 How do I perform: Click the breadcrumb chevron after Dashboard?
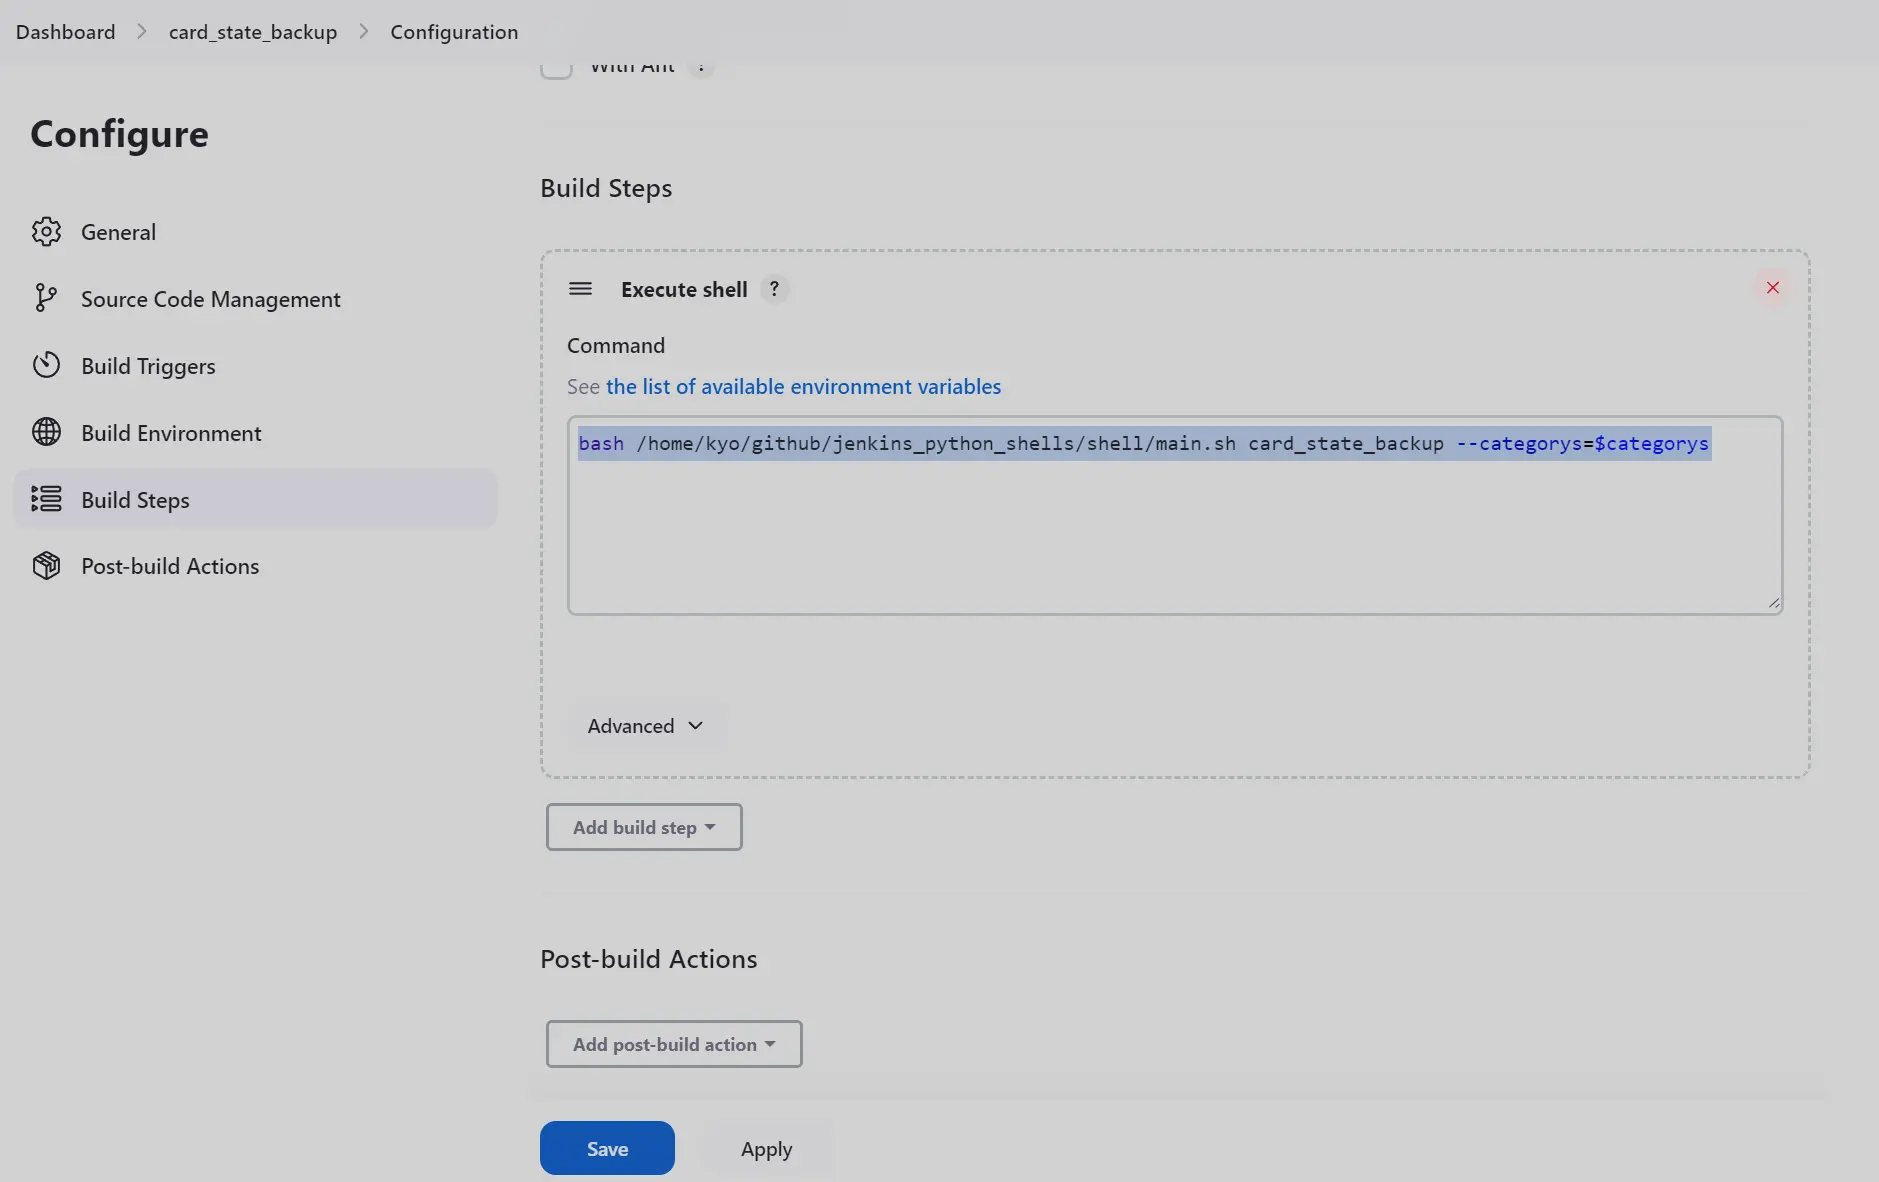142,32
